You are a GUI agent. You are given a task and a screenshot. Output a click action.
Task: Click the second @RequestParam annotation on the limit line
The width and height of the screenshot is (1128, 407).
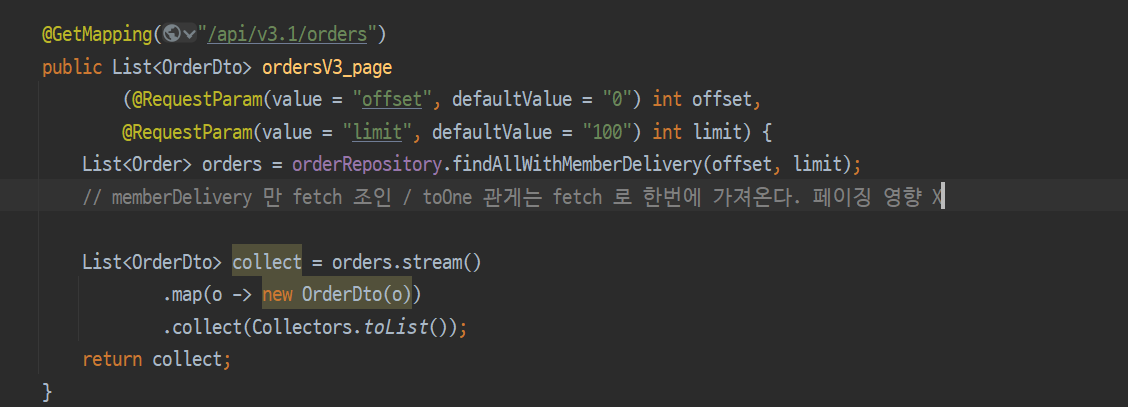coord(187,132)
